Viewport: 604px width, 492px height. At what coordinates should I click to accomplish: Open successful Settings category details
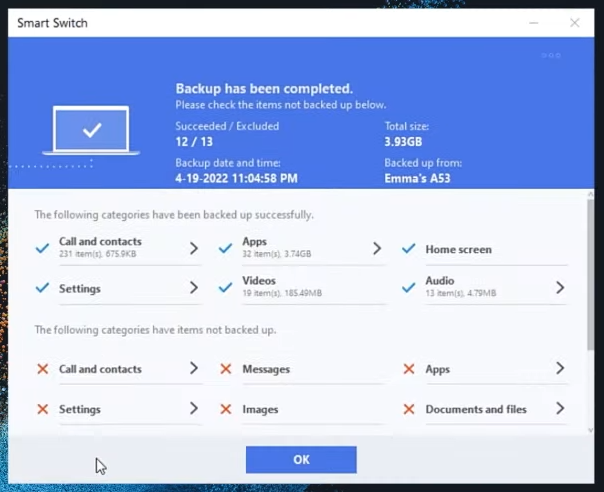pos(193,288)
